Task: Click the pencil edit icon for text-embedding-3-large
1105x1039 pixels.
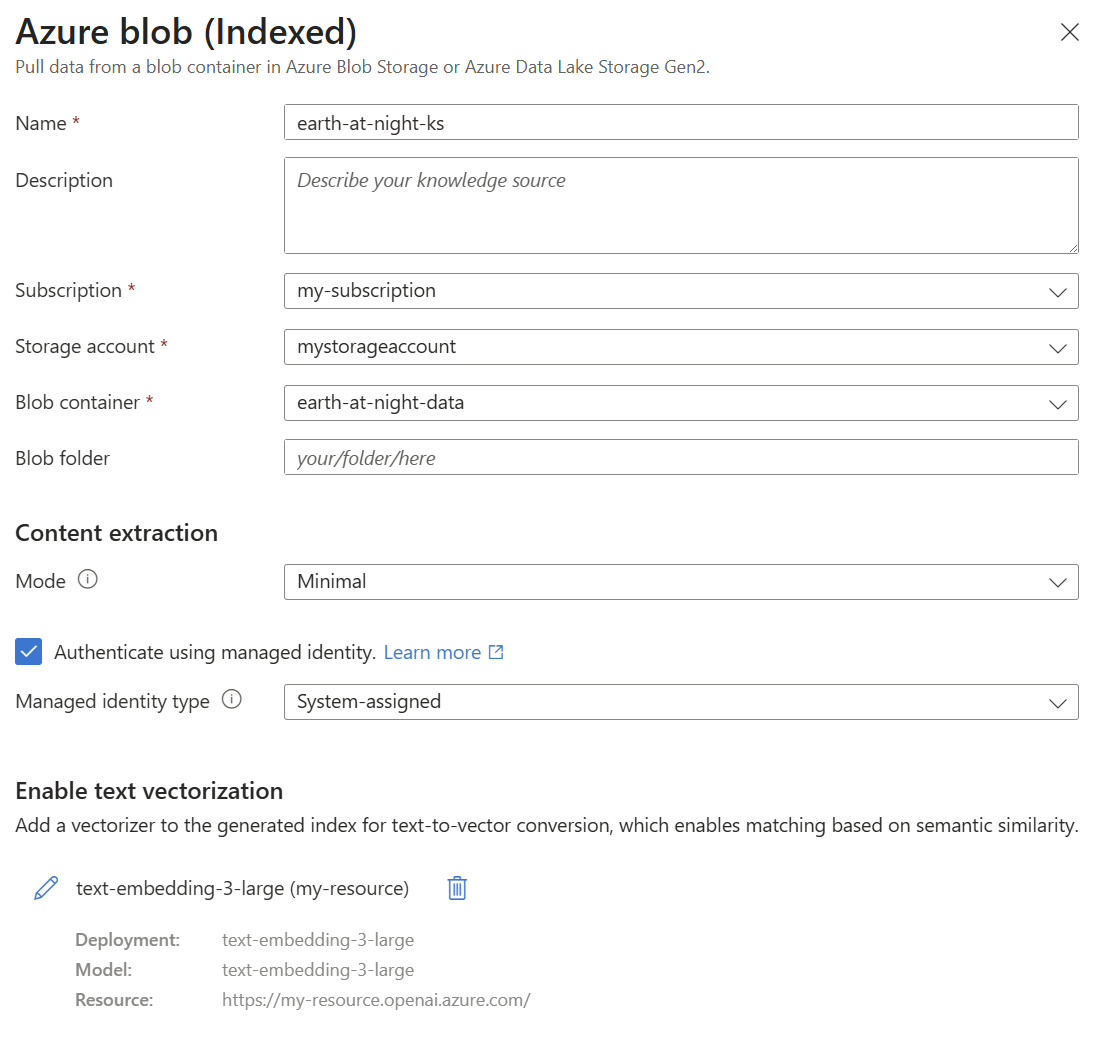Action: 46,888
